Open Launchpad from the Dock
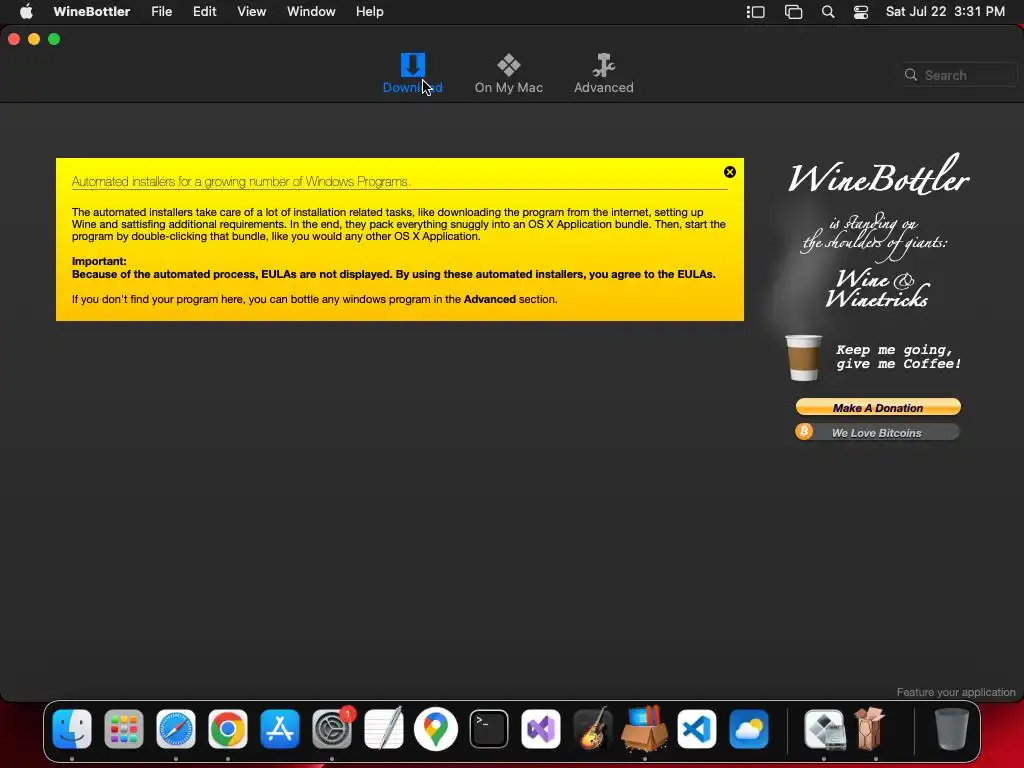This screenshot has width=1024, height=768. (x=124, y=729)
